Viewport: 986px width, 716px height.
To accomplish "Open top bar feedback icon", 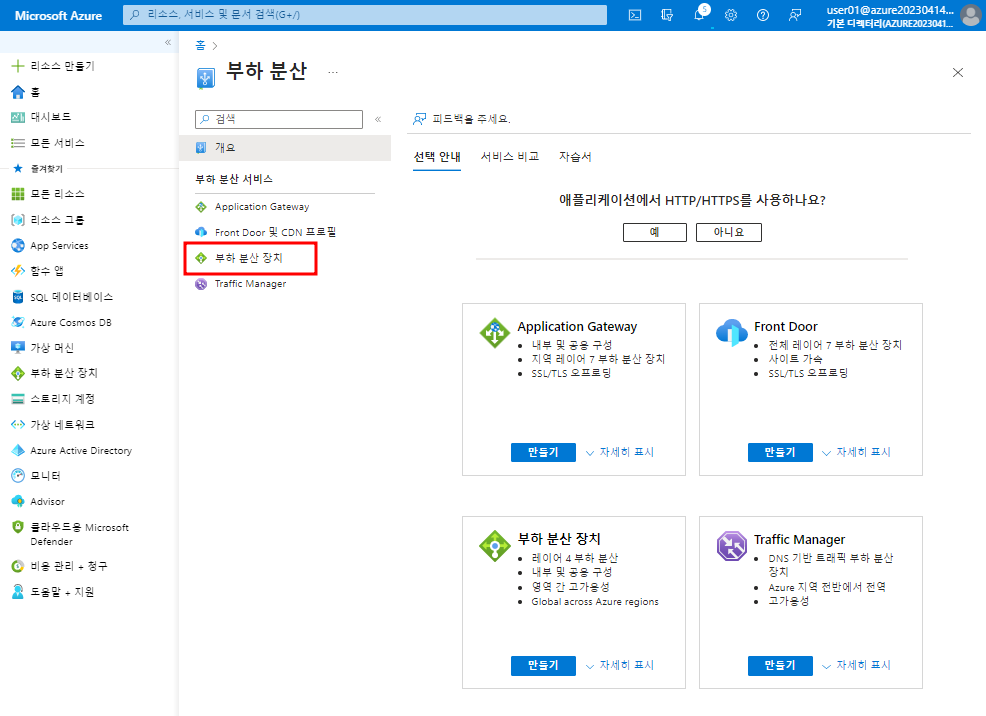I will click(x=795, y=15).
